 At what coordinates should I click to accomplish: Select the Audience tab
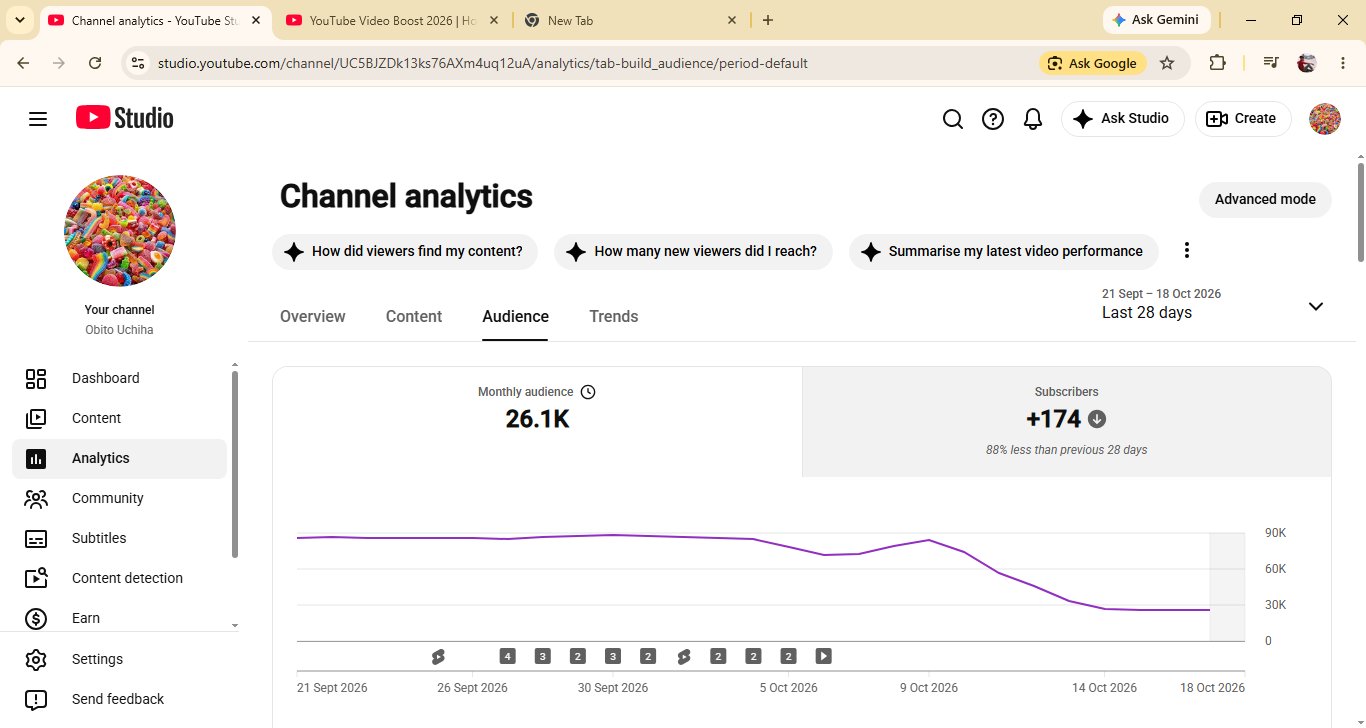click(516, 317)
